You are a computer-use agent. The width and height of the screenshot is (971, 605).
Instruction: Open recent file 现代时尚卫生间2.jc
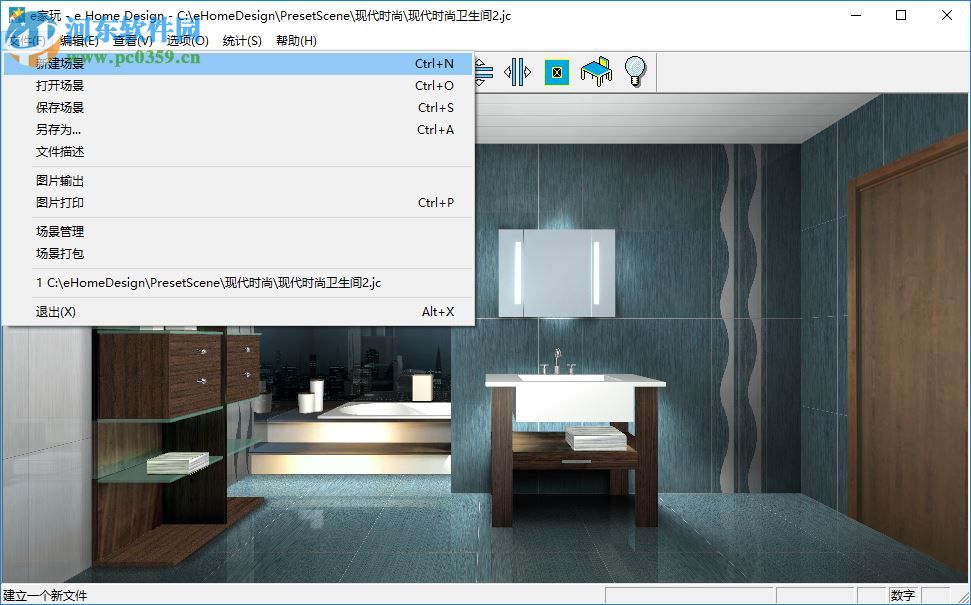click(238, 283)
